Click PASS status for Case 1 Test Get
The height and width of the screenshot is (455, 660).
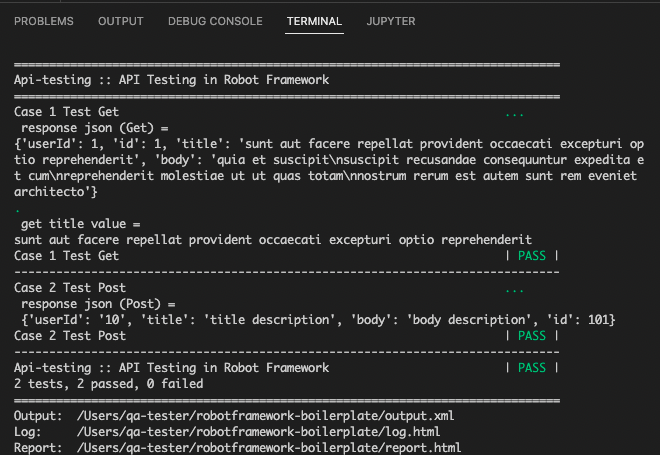click(x=532, y=256)
